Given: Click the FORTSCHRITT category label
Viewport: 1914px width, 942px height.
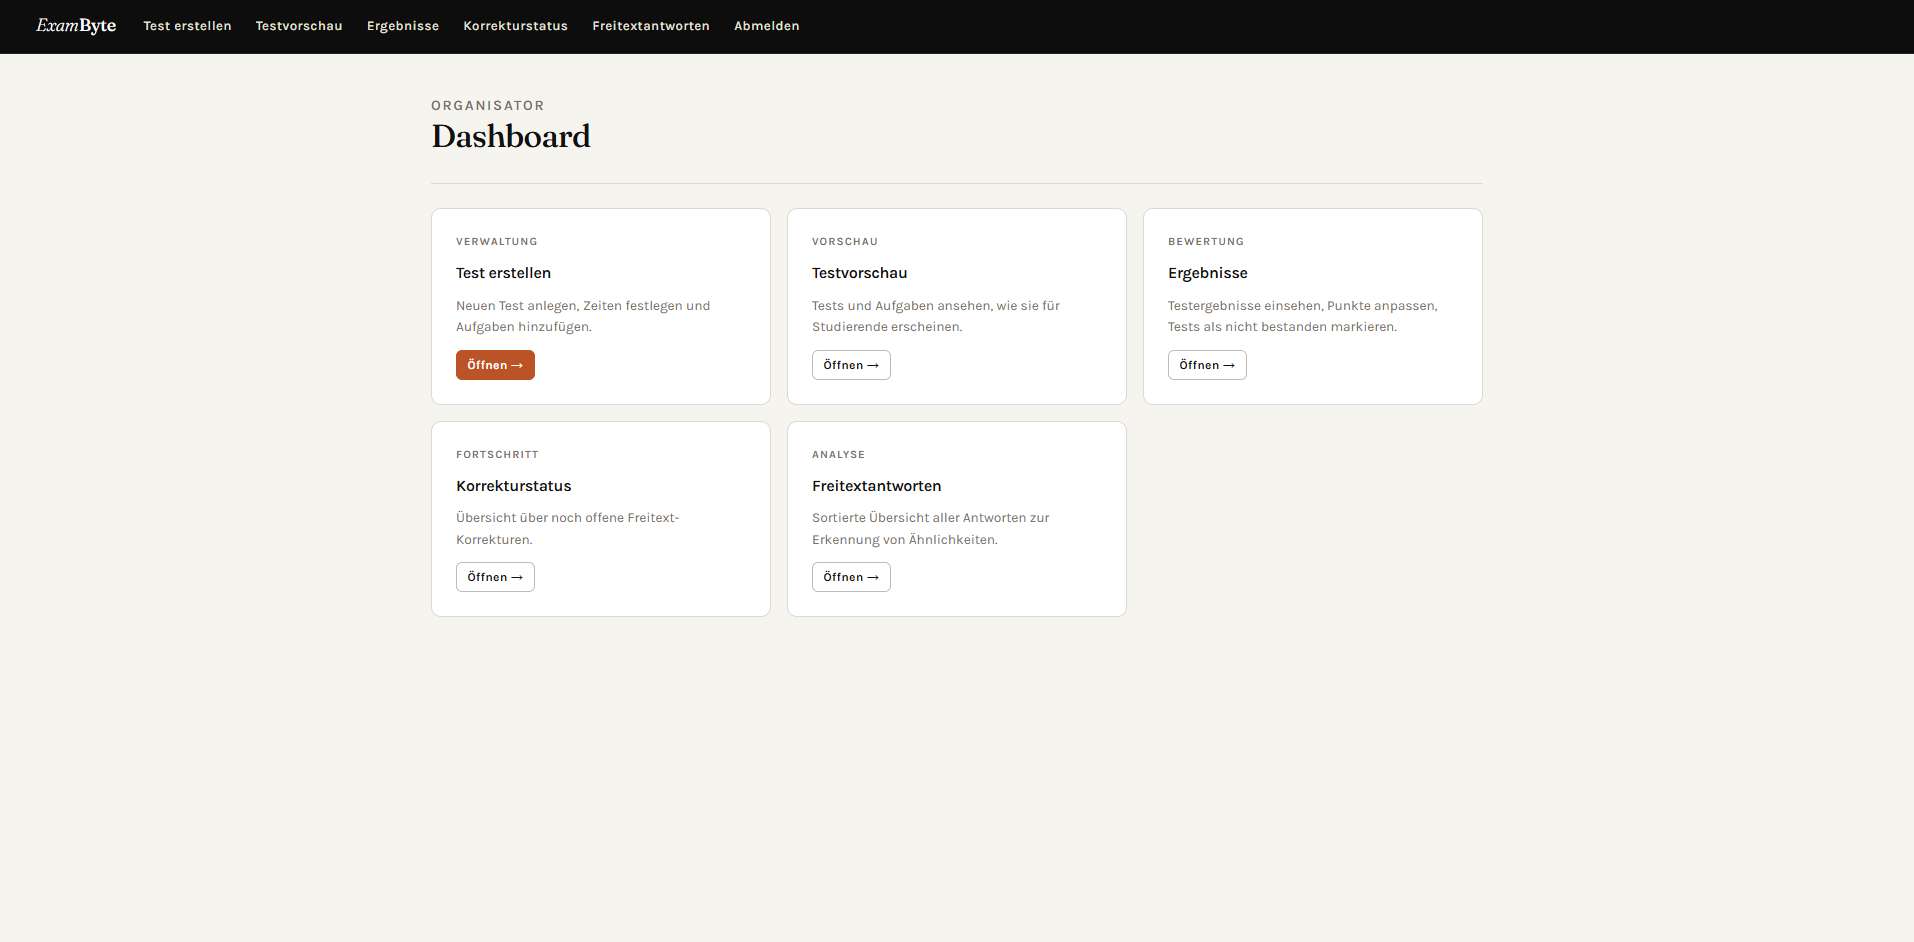Looking at the screenshot, I should [497, 455].
